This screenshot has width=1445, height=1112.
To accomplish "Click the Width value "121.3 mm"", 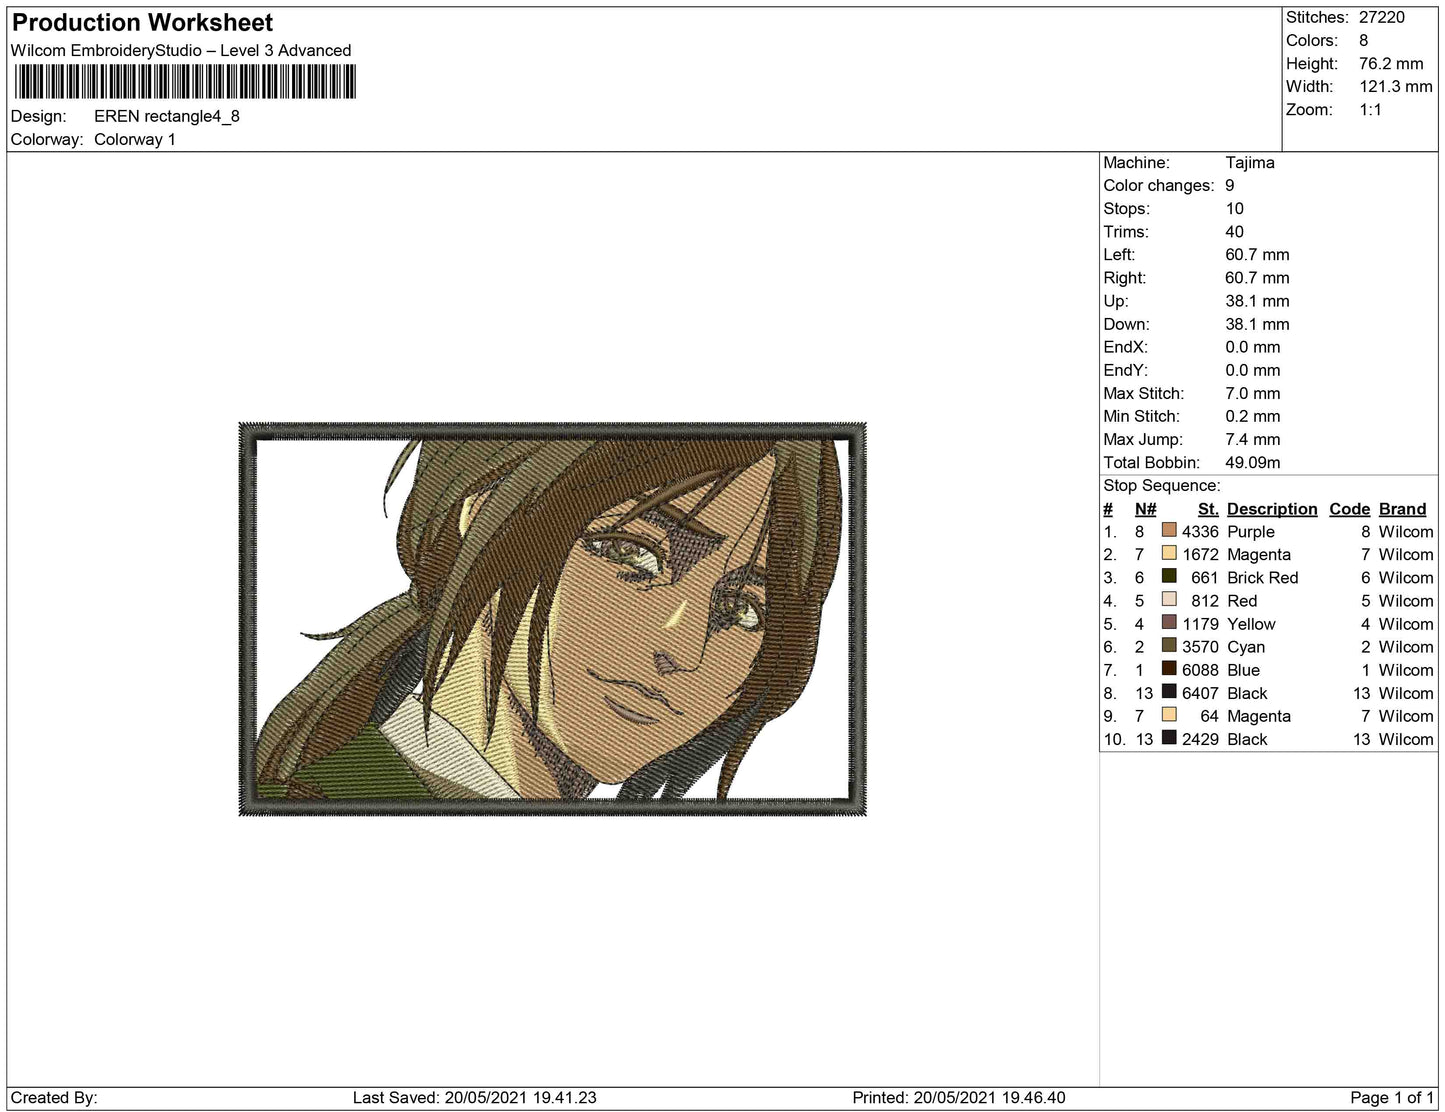I will (1396, 86).
